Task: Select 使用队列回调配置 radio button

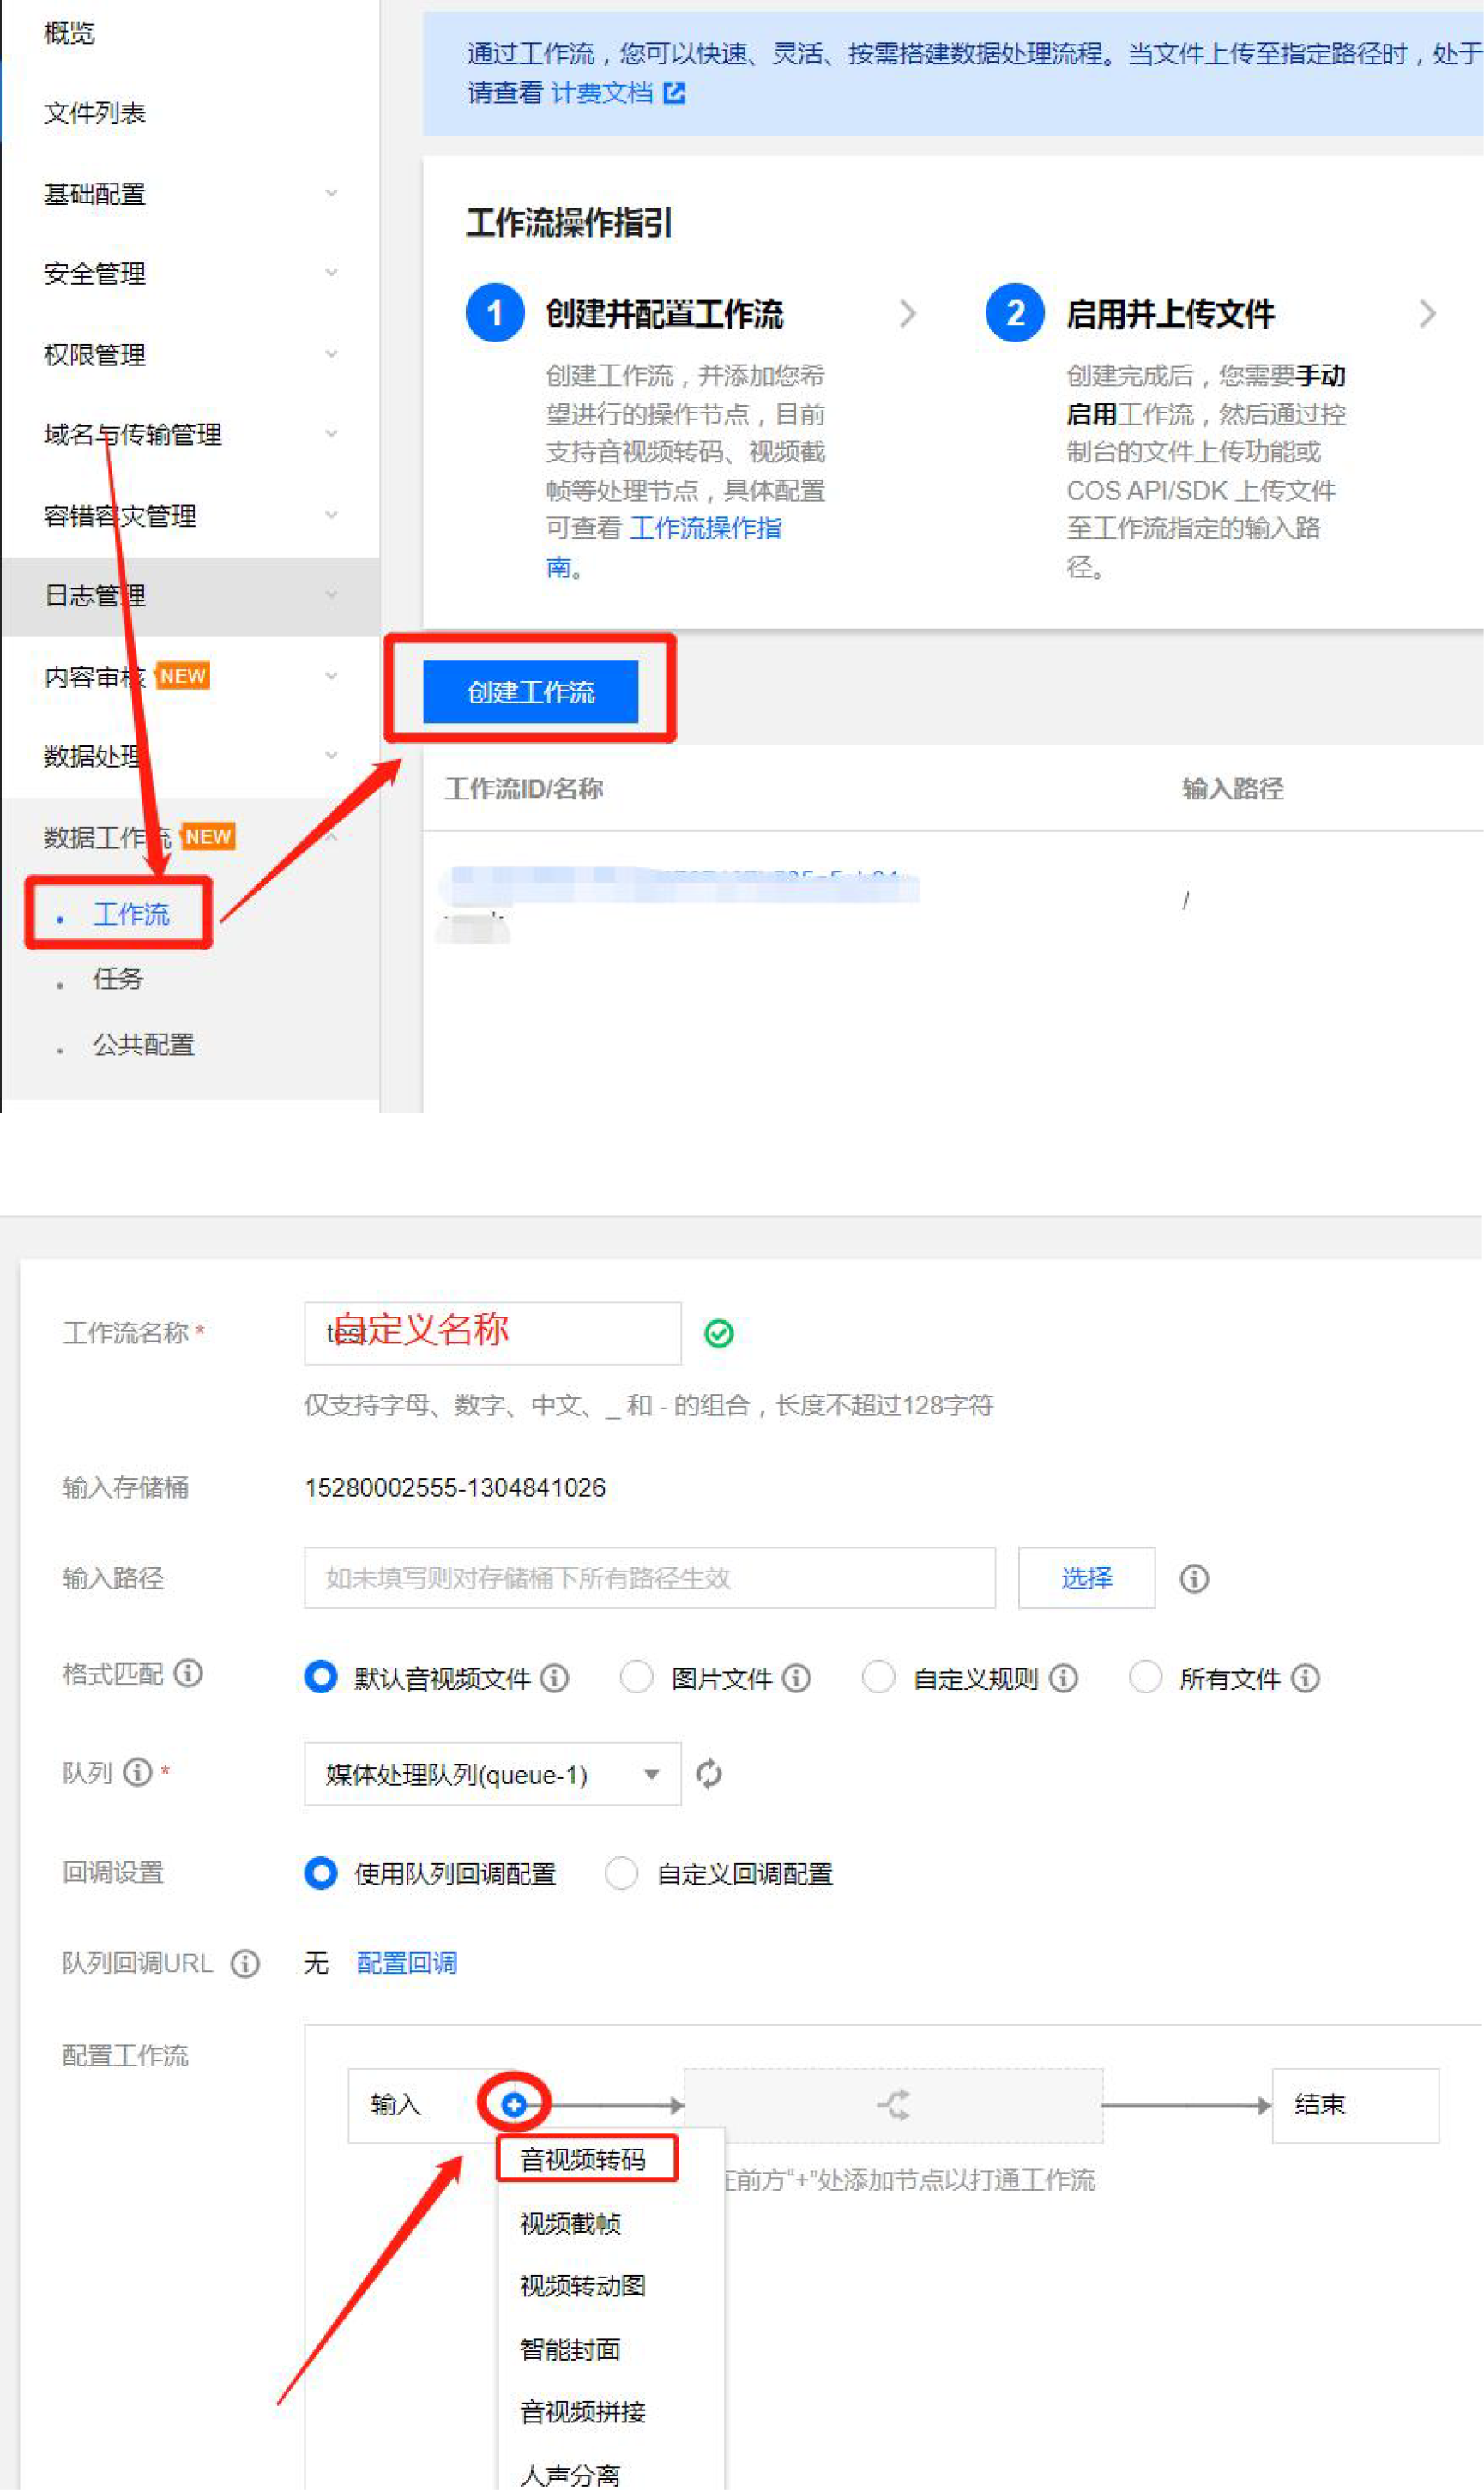Action: point(320,1873)
